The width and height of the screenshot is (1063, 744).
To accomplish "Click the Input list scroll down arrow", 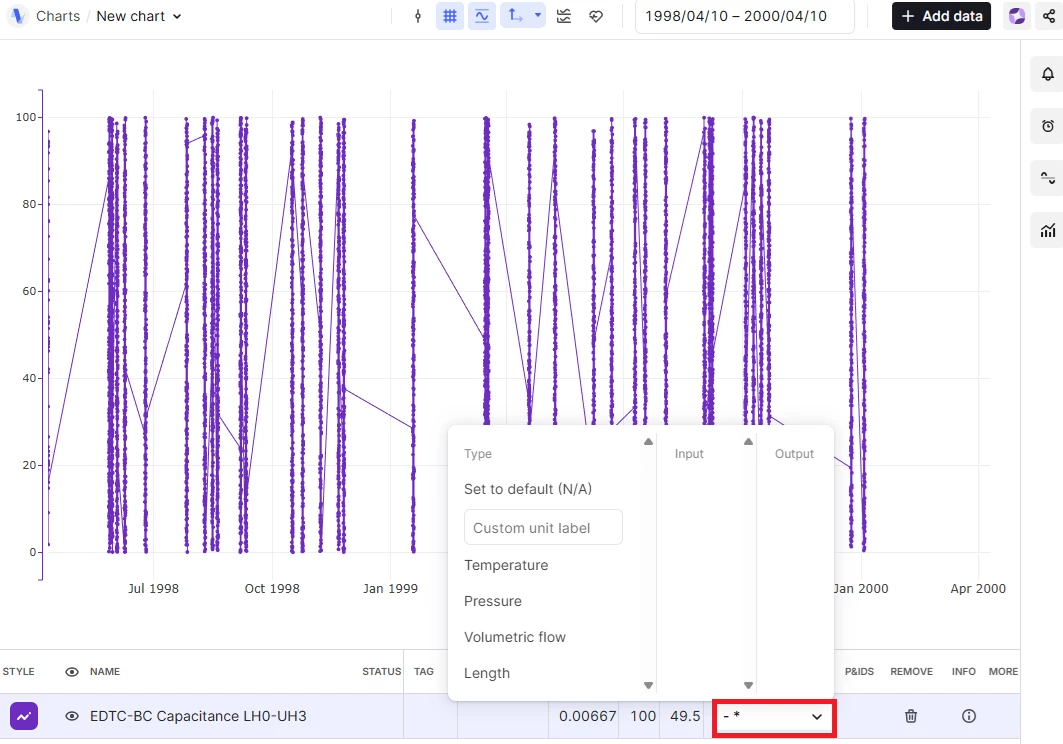I will 748,685.
